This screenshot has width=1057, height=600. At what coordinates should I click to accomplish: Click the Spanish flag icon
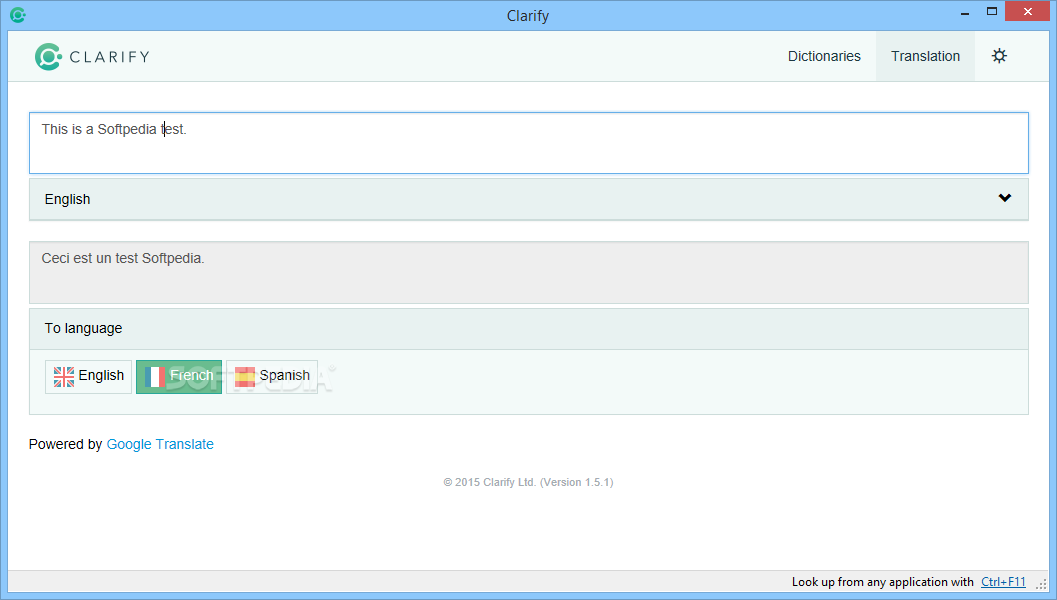(x=245, y=377)
